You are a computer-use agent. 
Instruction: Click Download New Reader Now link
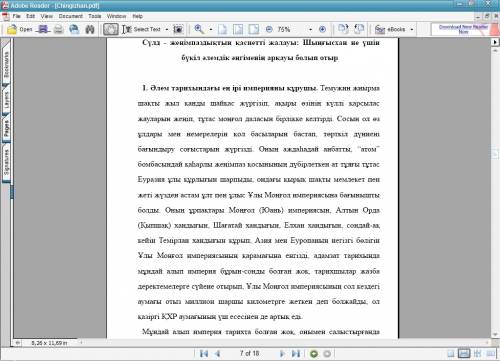(463, 29)
